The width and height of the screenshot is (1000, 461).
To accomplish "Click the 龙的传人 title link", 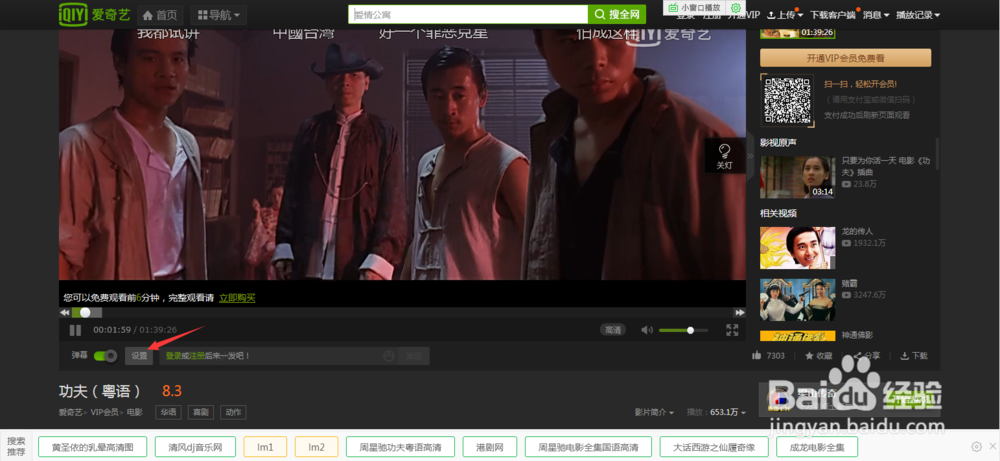I will [x=857, y=231].
